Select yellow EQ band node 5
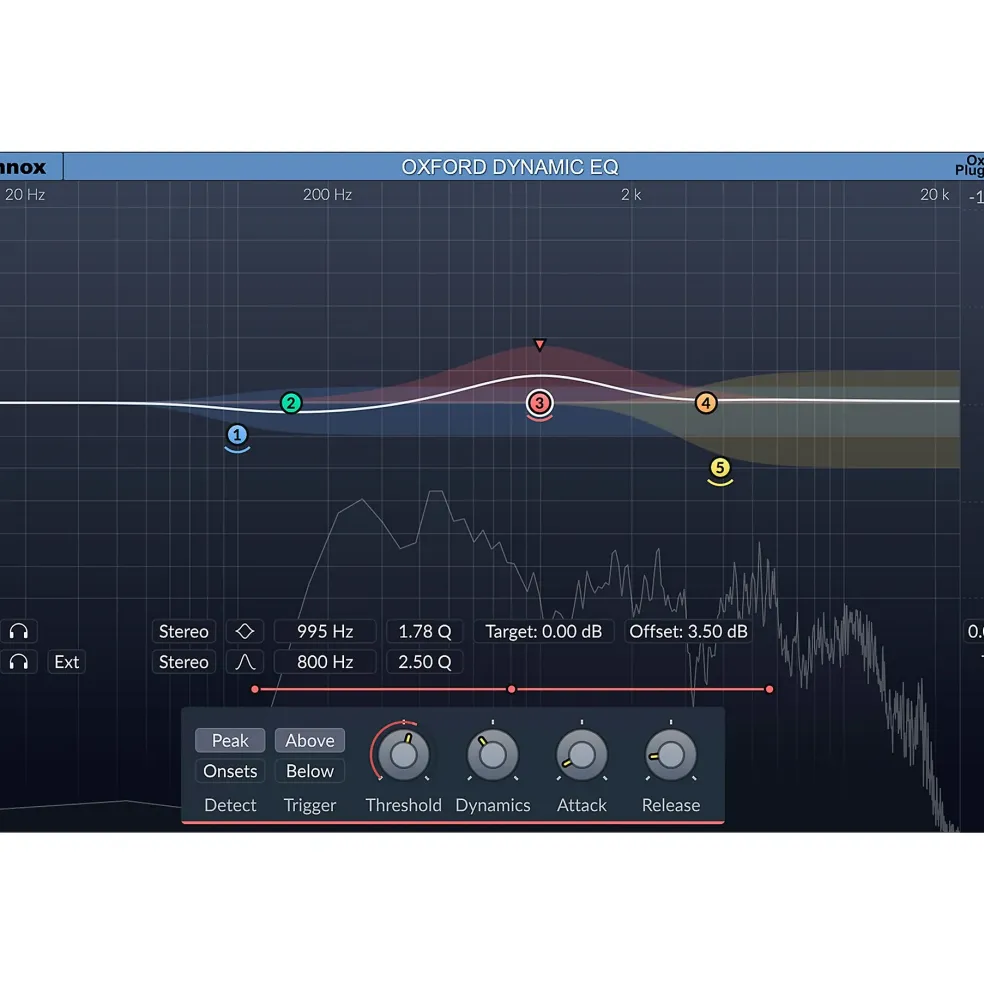Image resolution: width=984 pixels, height=985 pixels. point(719,467)
